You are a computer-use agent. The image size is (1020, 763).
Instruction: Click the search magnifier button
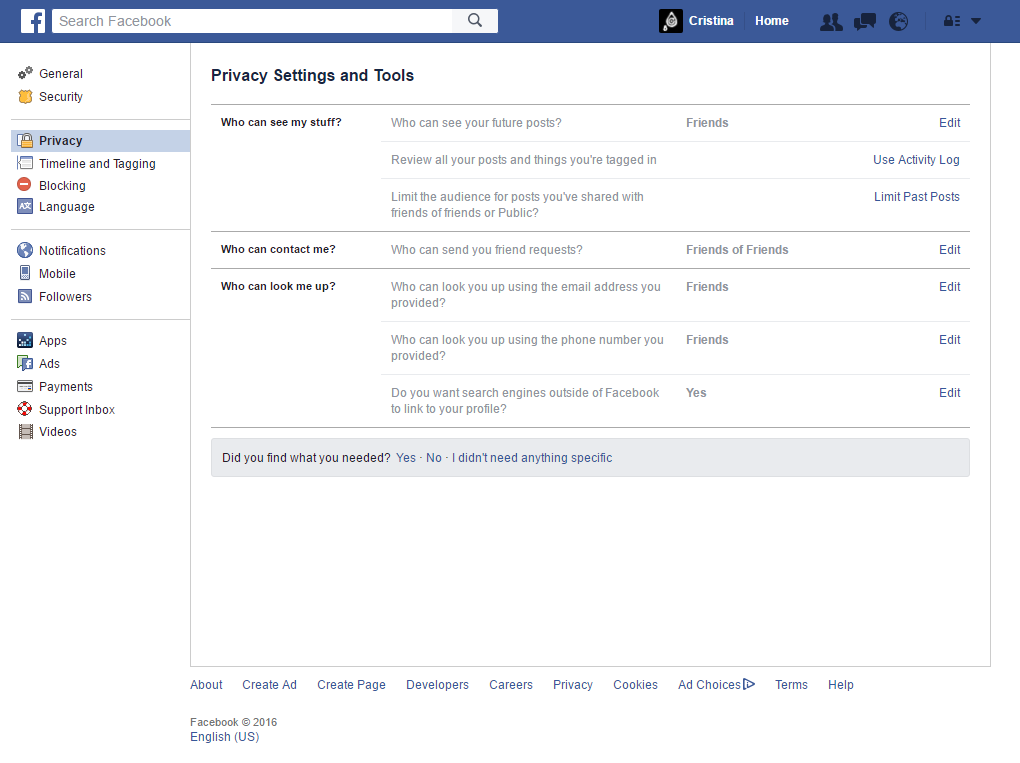[475, 21]
